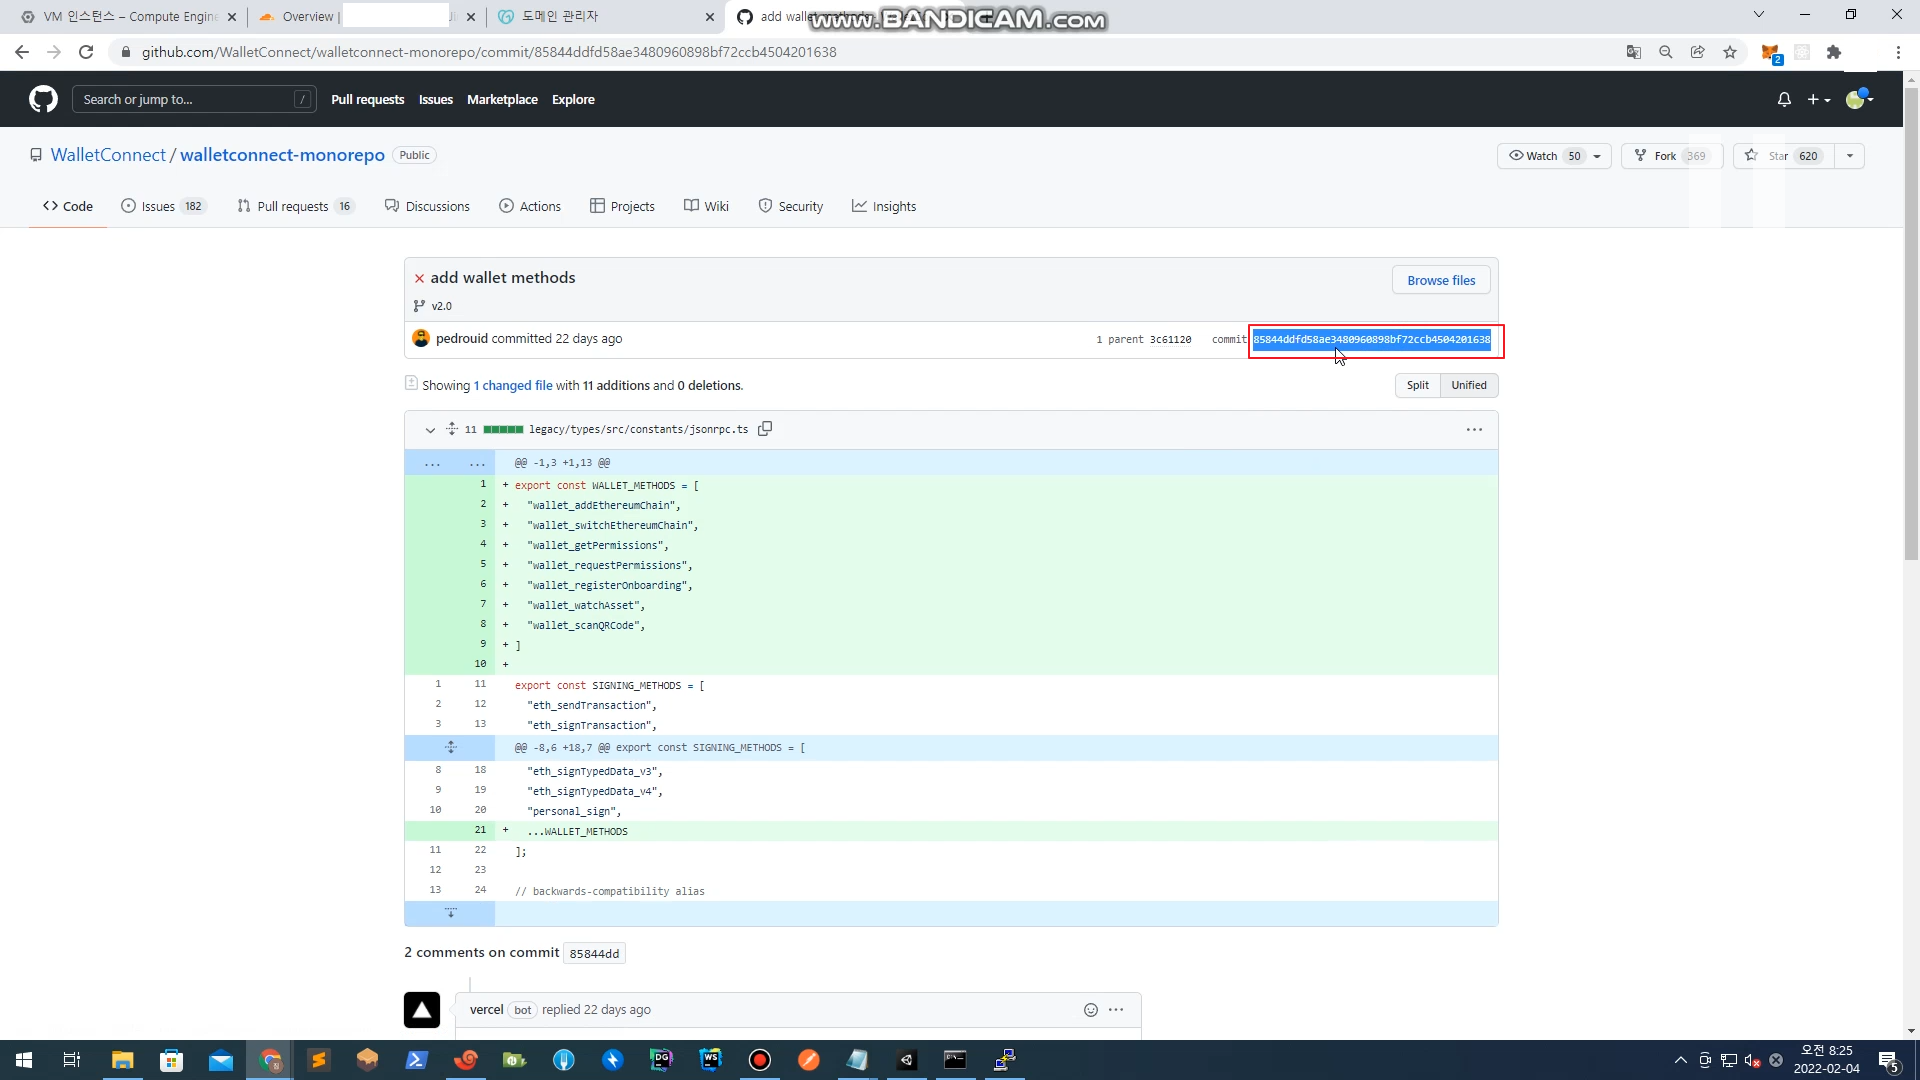
Task: Go to the Insights tab
Action: [884, 206]
